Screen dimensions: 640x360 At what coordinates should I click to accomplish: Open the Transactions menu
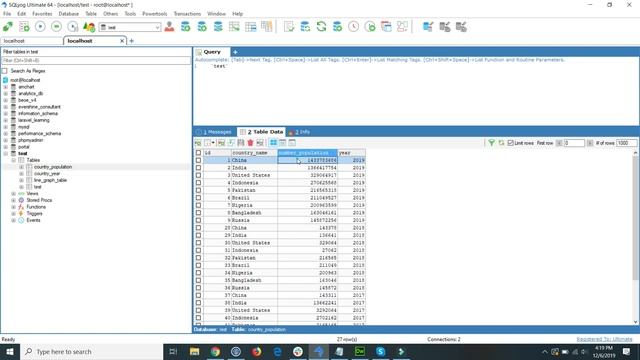click(187, 13)
